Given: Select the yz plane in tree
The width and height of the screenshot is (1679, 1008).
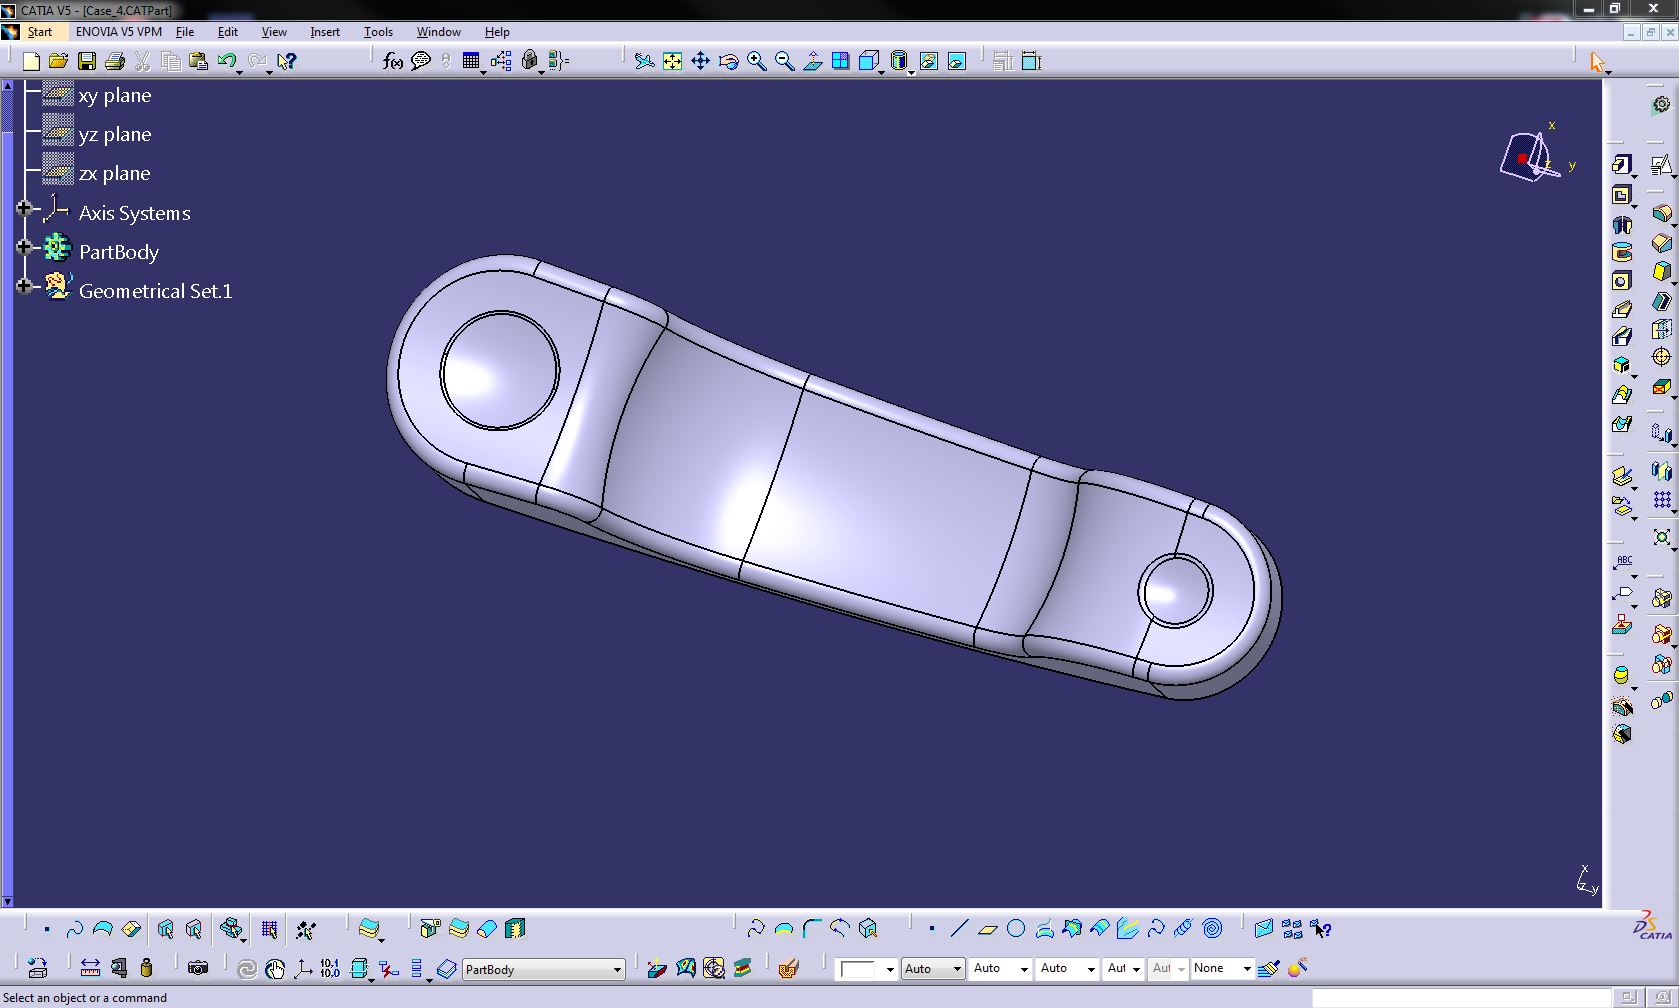Looking at the screenshot, I should coord(115,134).
